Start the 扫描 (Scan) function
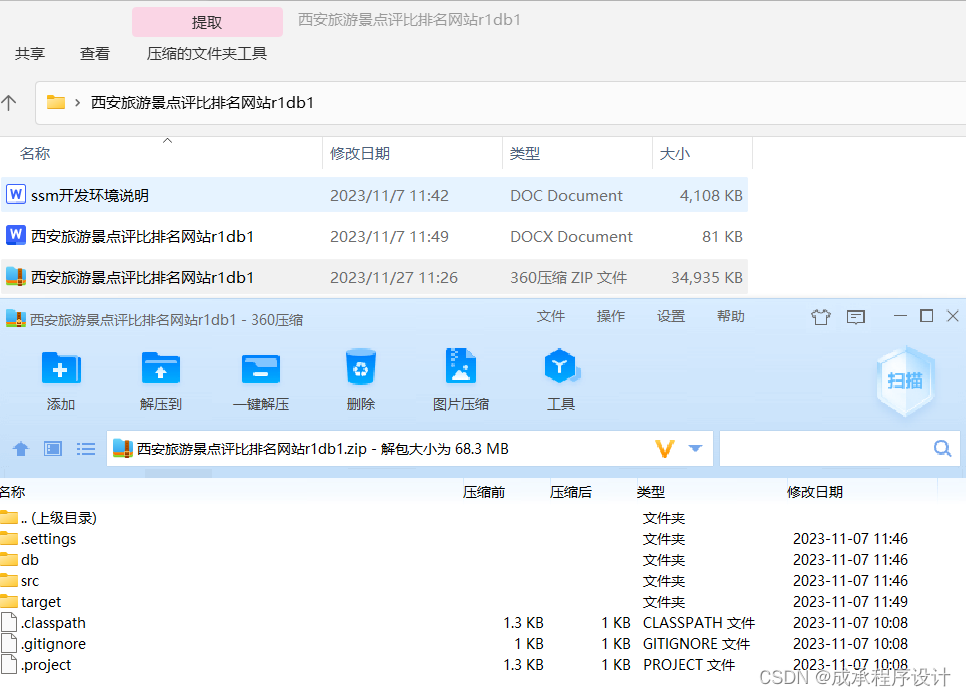The image size is (966, 696). click(904, 380)
